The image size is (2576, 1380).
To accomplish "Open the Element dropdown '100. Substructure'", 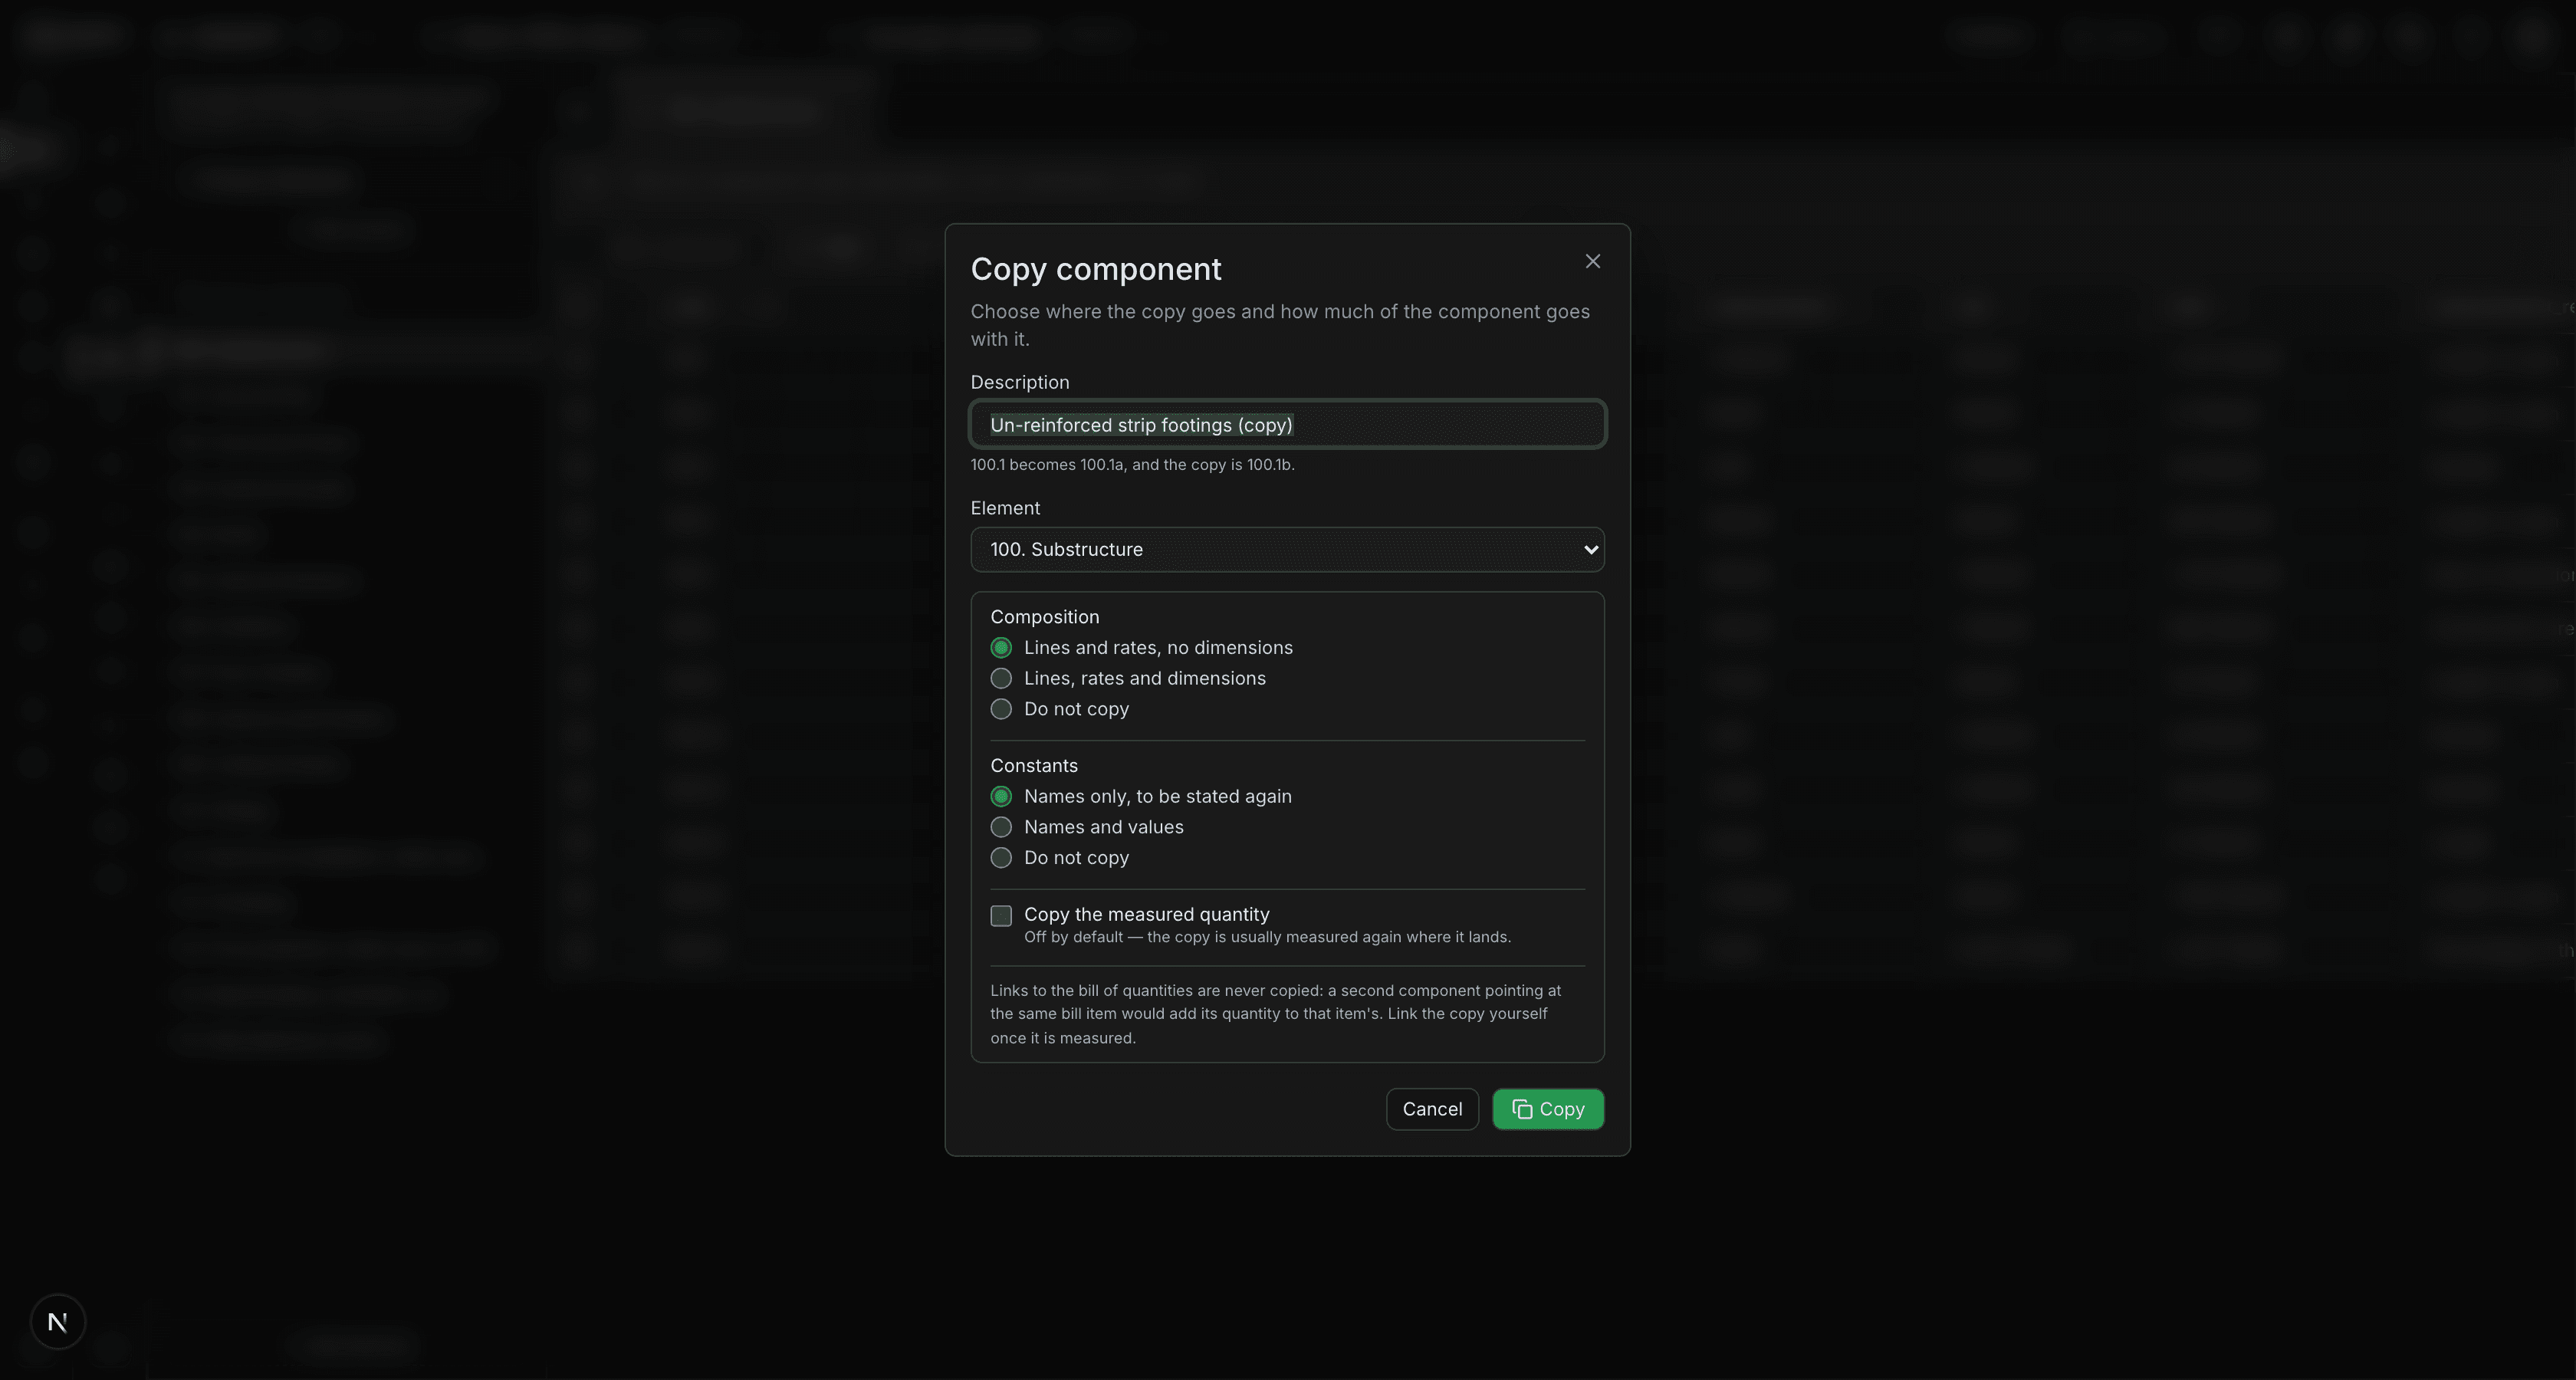I will pos(1287,550).
